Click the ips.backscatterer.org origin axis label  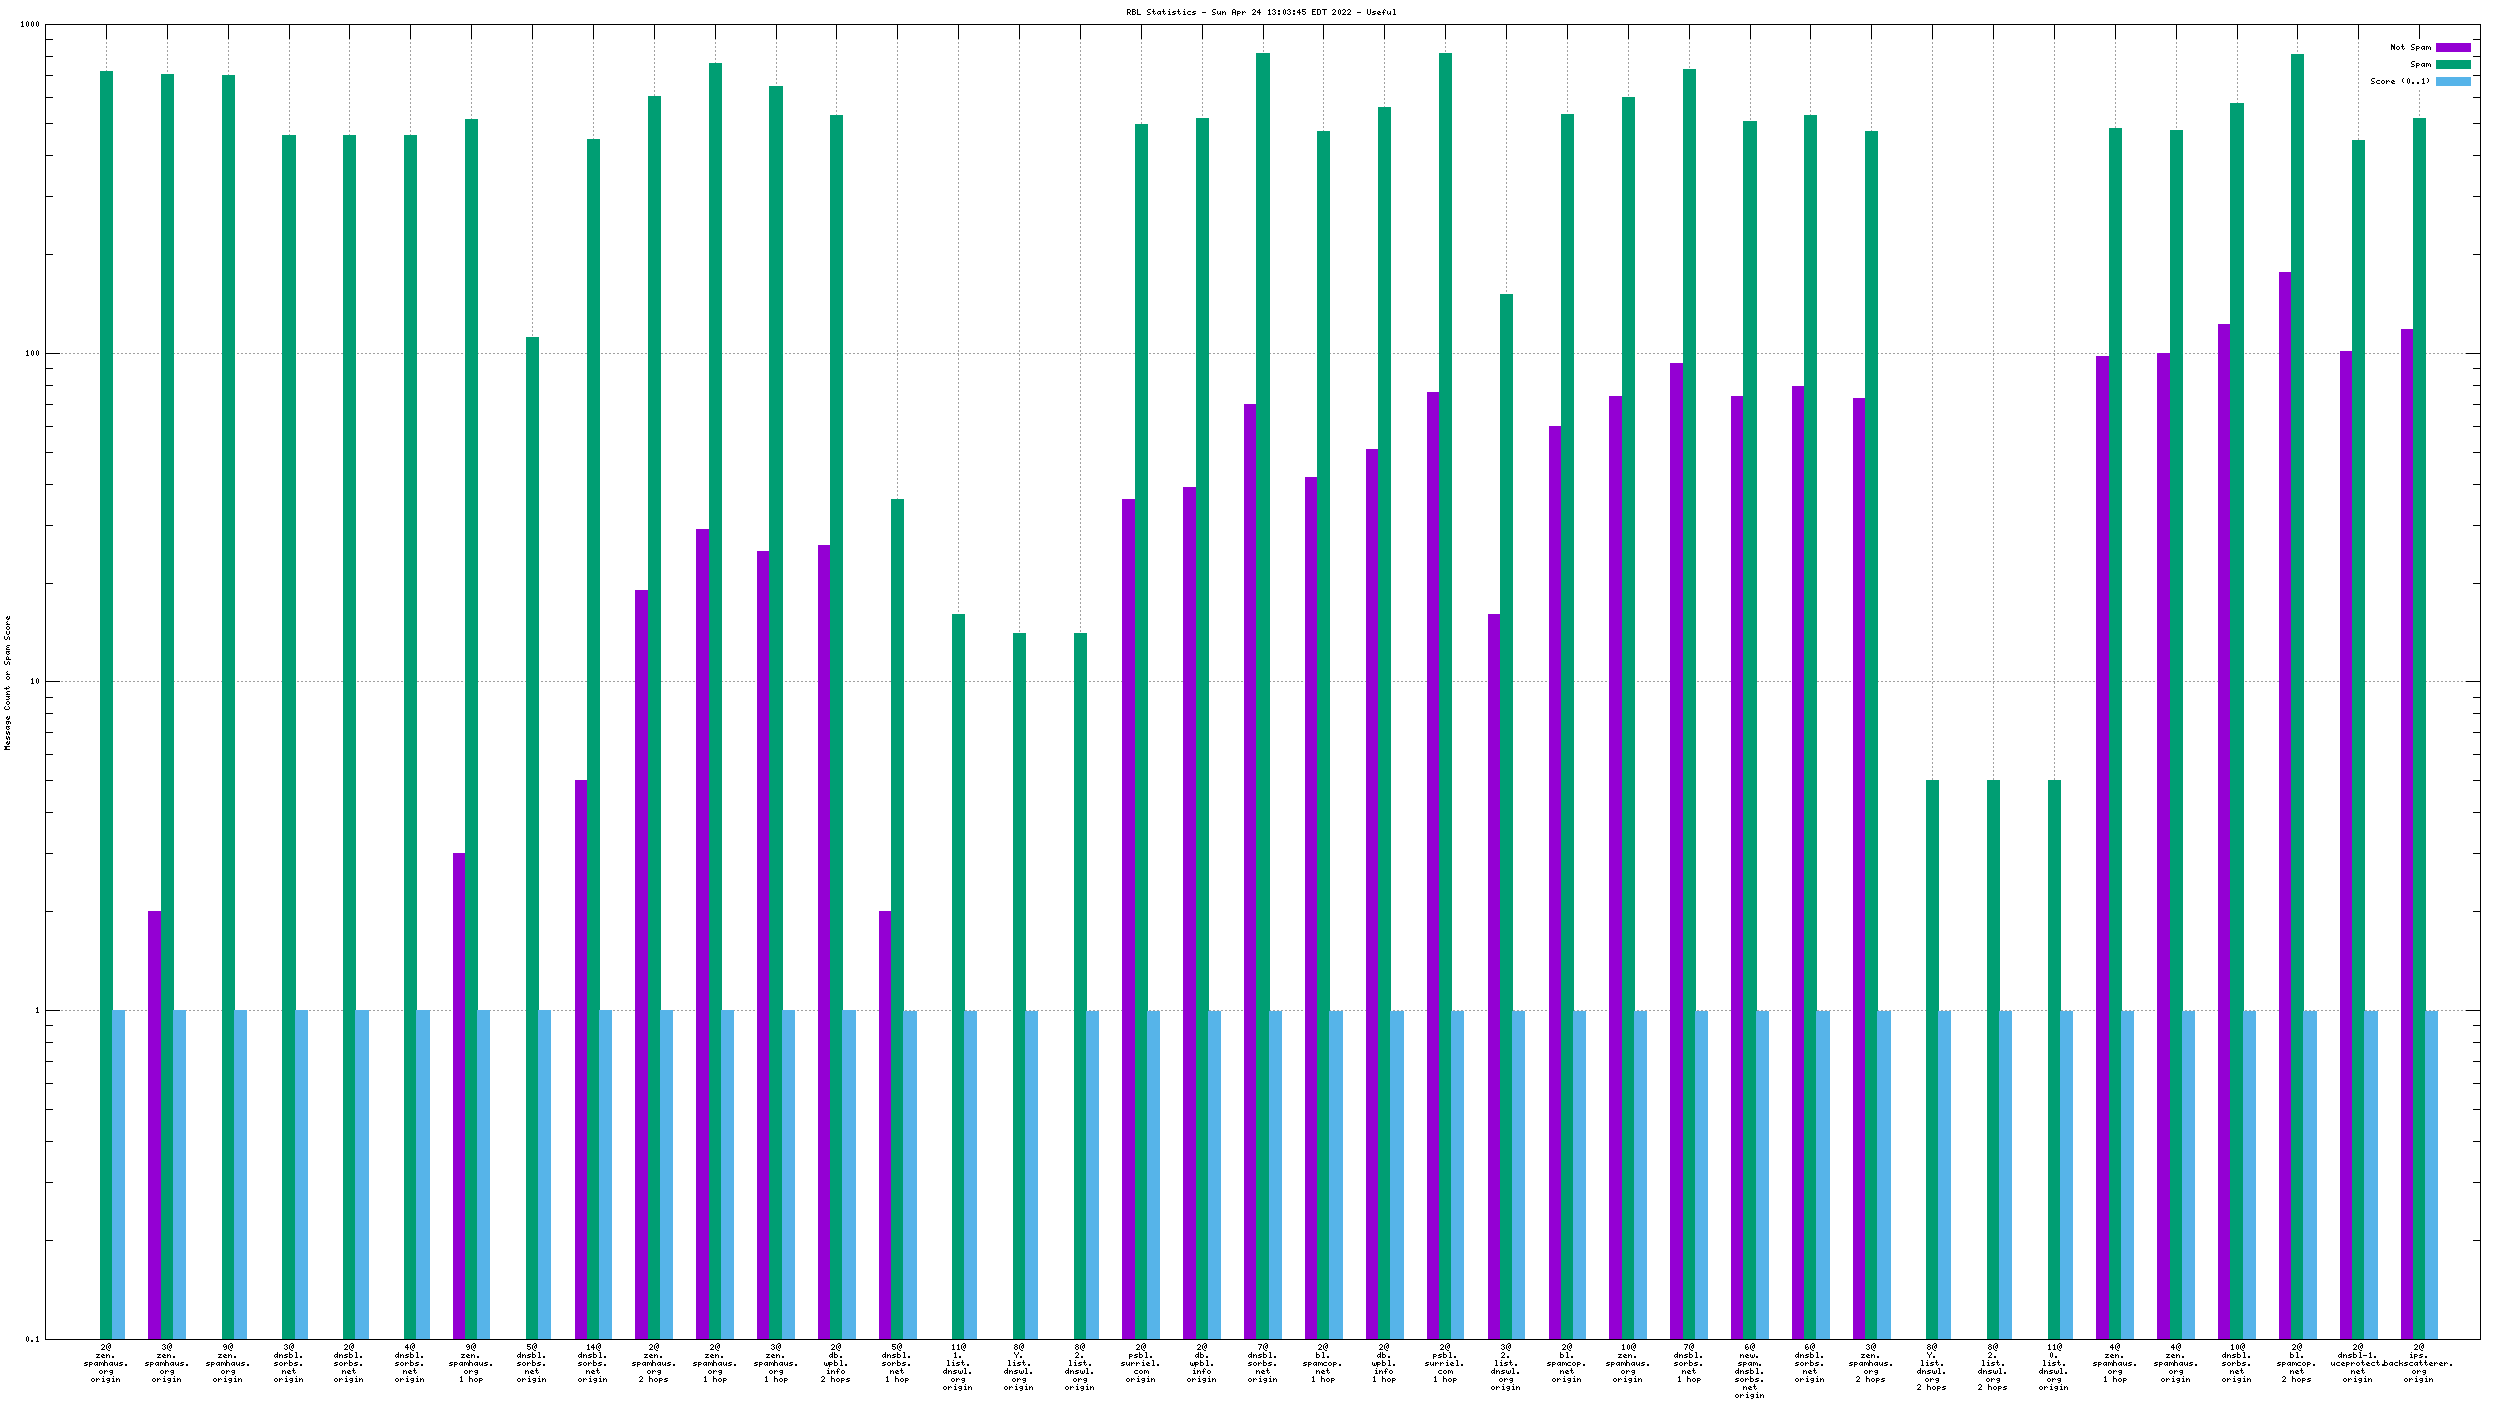point(2418,1363)
